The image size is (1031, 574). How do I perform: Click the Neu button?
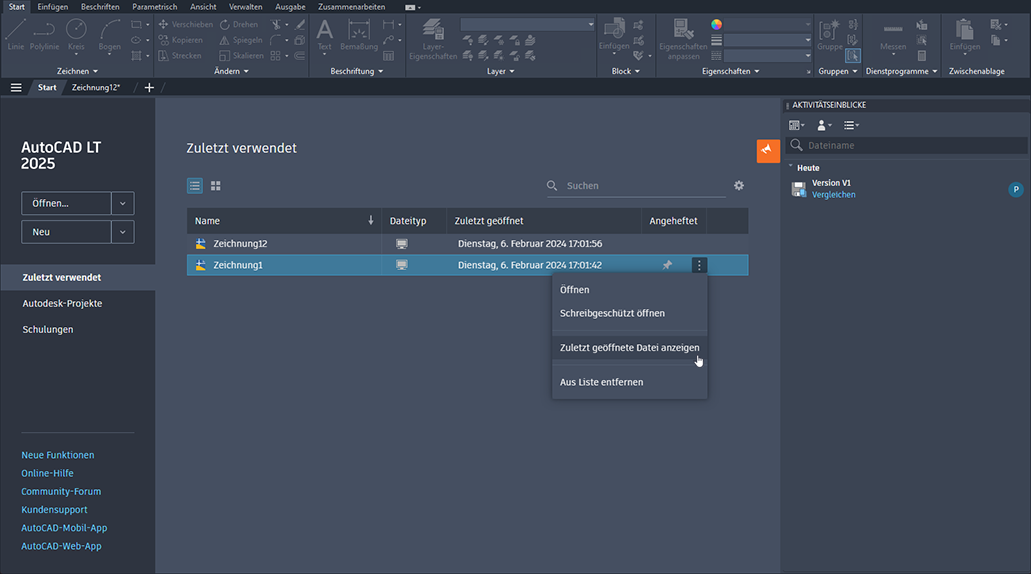pos(66,232)
